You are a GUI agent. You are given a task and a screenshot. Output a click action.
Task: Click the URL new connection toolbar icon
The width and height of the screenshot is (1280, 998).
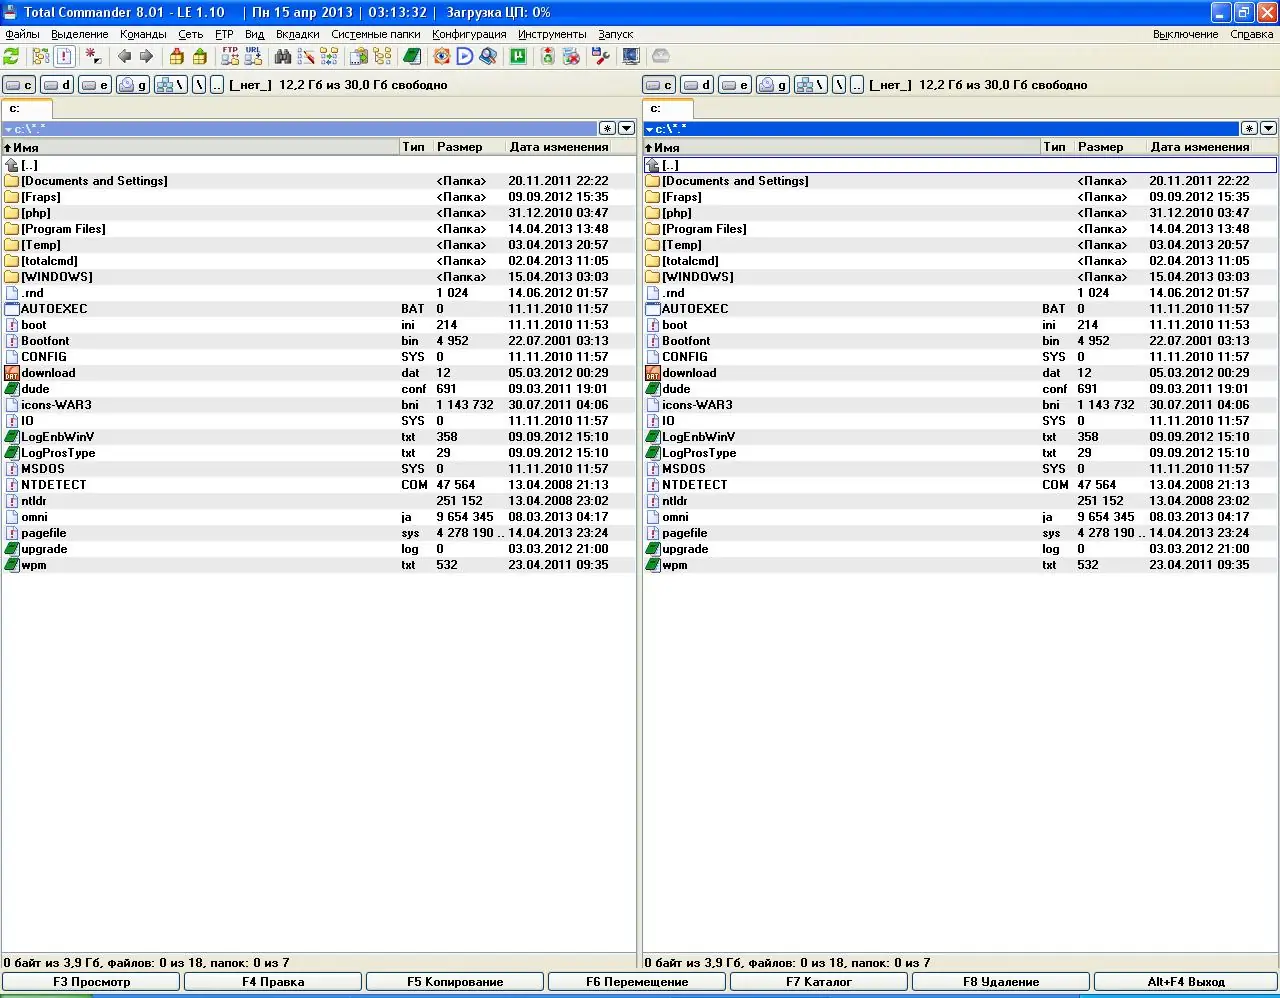[x=254, y=57]
